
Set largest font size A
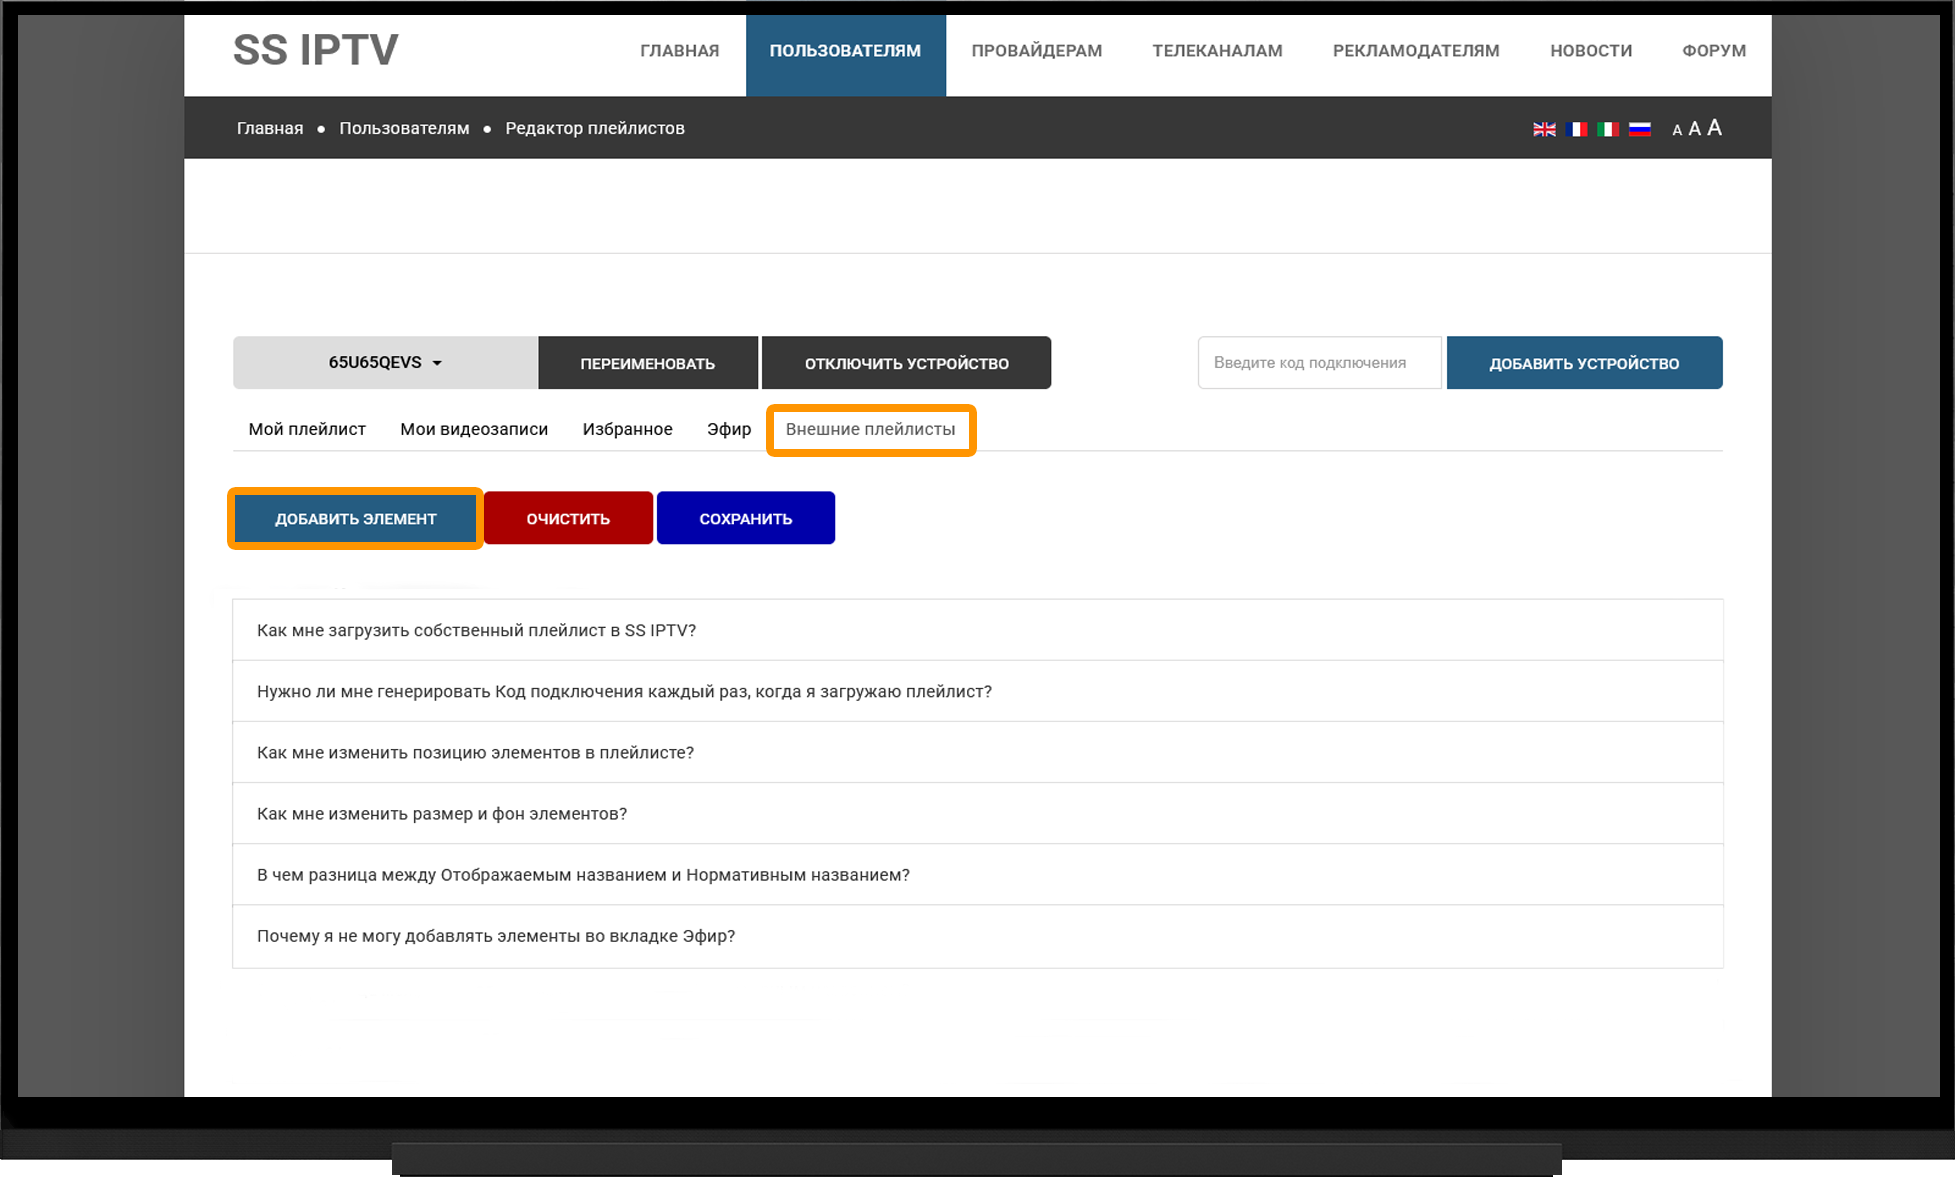coord(1714,127)
